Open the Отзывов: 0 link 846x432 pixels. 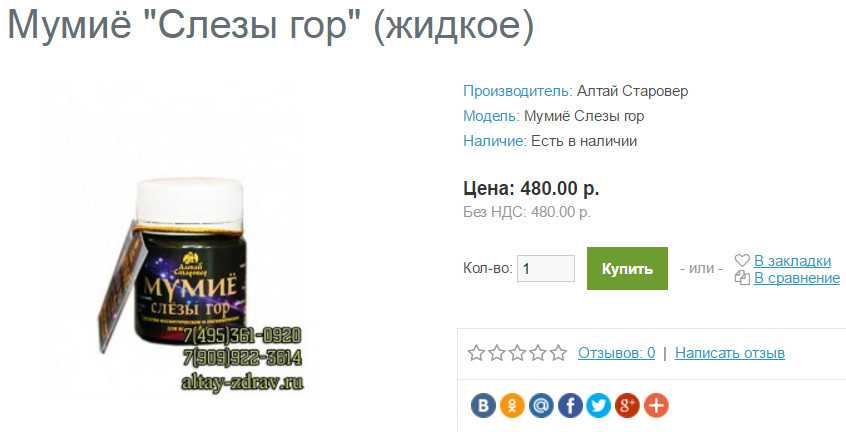coord(616,353)
